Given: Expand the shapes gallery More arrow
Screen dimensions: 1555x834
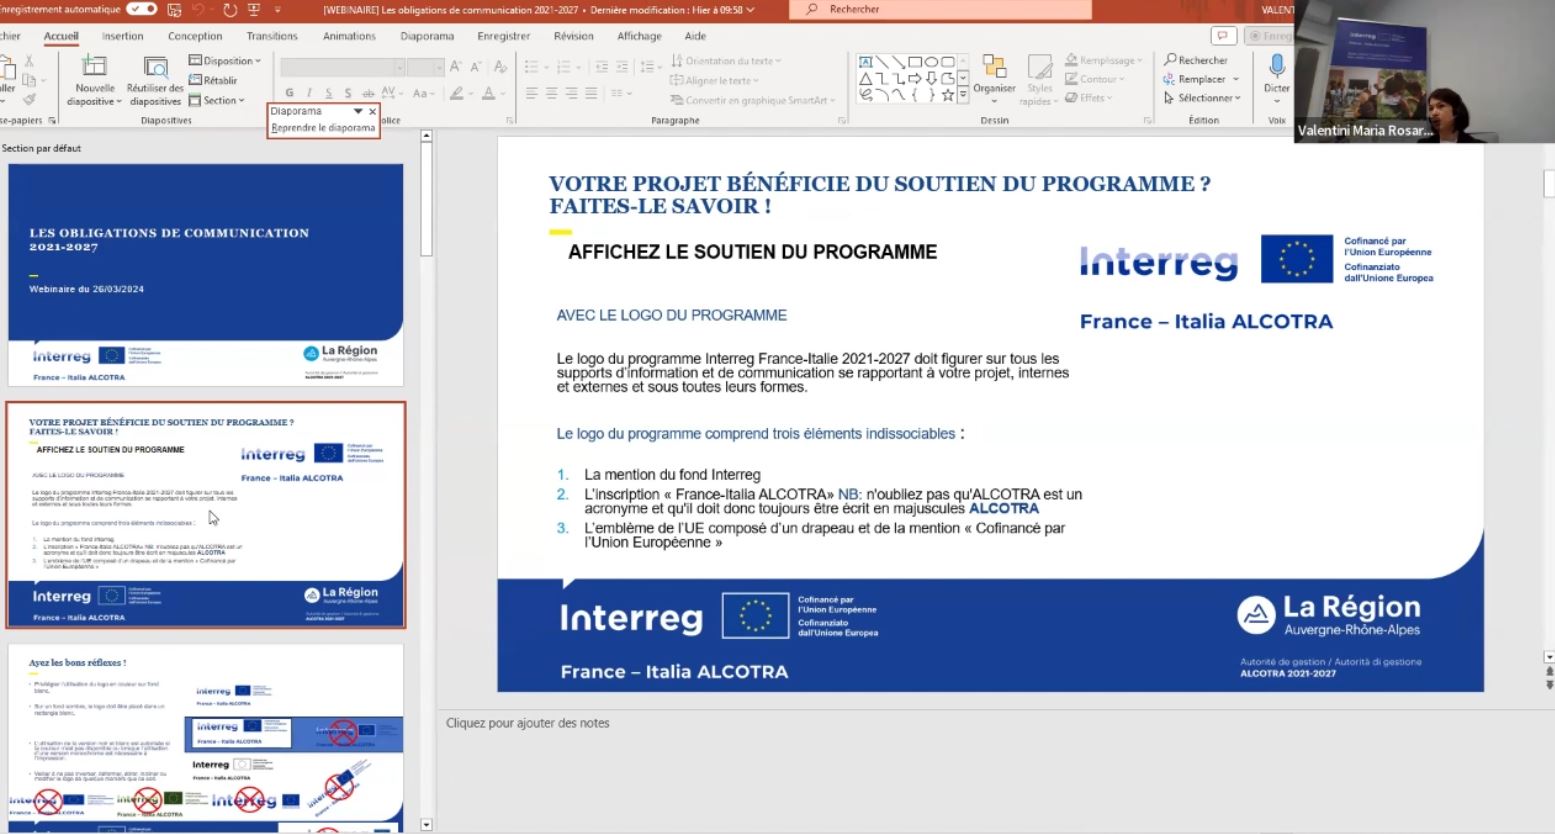Looking at the screenshot, I should [x=963, y=97].
